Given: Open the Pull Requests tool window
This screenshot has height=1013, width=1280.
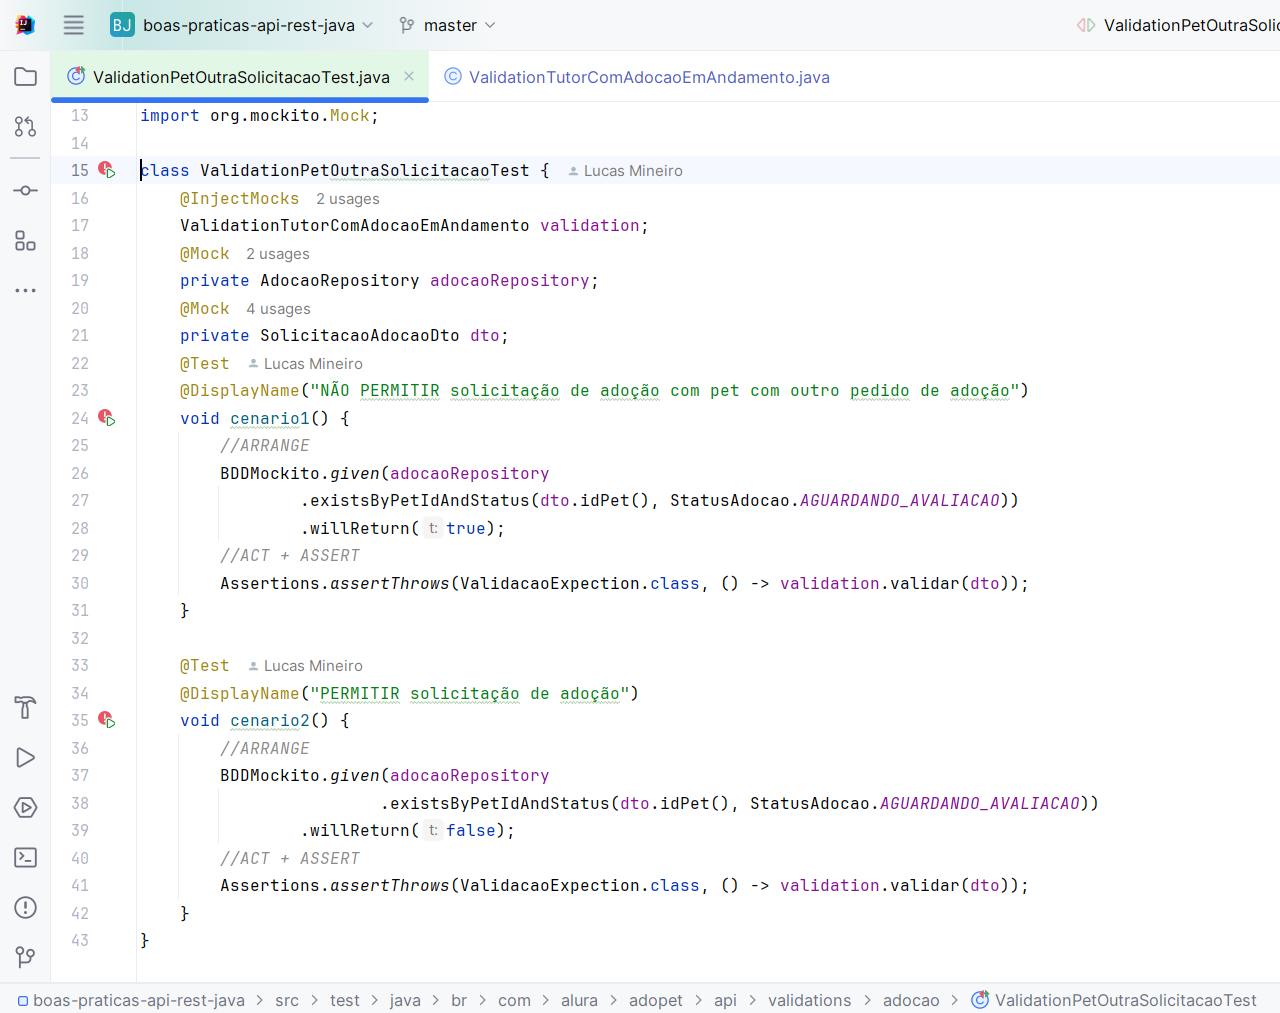Looking at the screenshot, I should tap(26, 127).
